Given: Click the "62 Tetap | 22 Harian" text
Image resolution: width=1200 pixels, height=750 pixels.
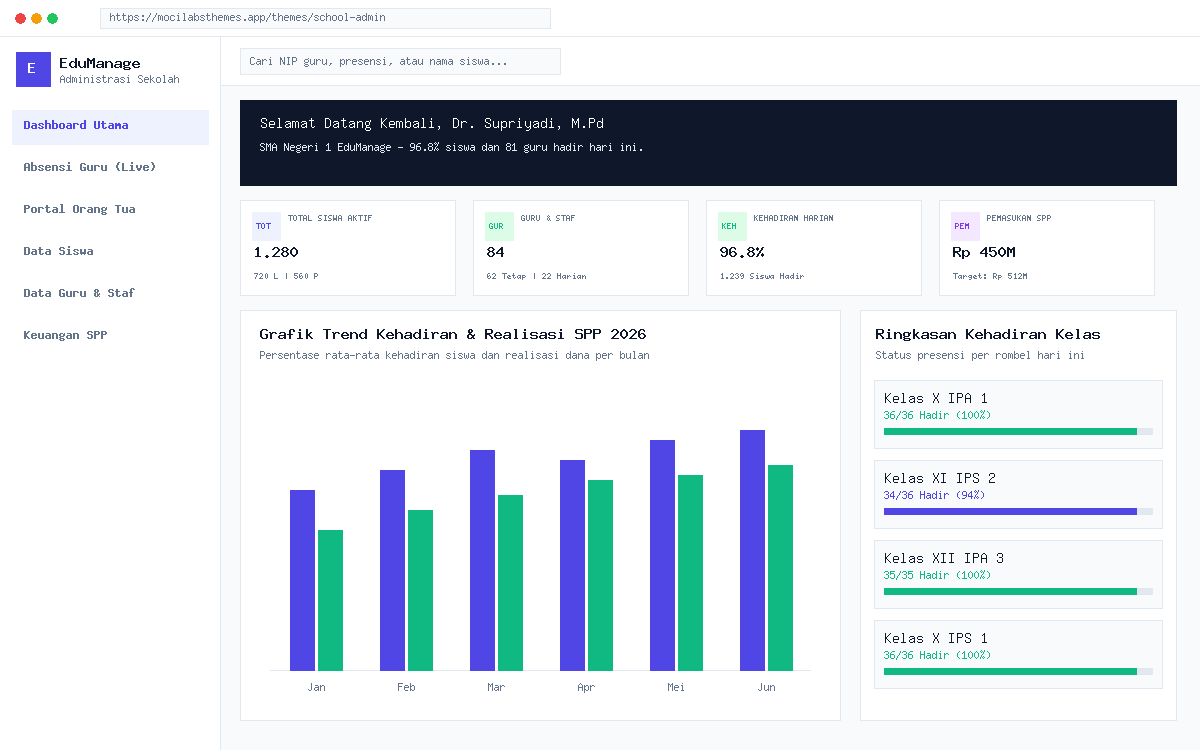Looking at the screenshot, I should click(x=536, y=276).
